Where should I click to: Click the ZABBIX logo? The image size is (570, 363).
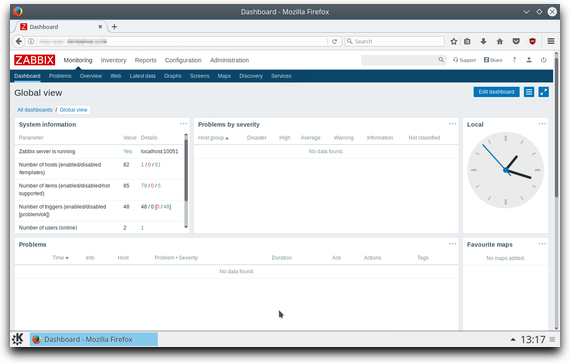click(x=35, y=60)
